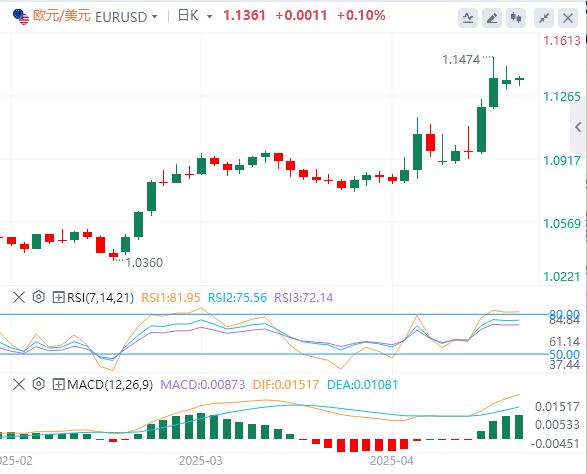The width and height of the screenshot is (587, 474).
Task: Click the 0.00533 MACD axis label
Action: point(557,425)
